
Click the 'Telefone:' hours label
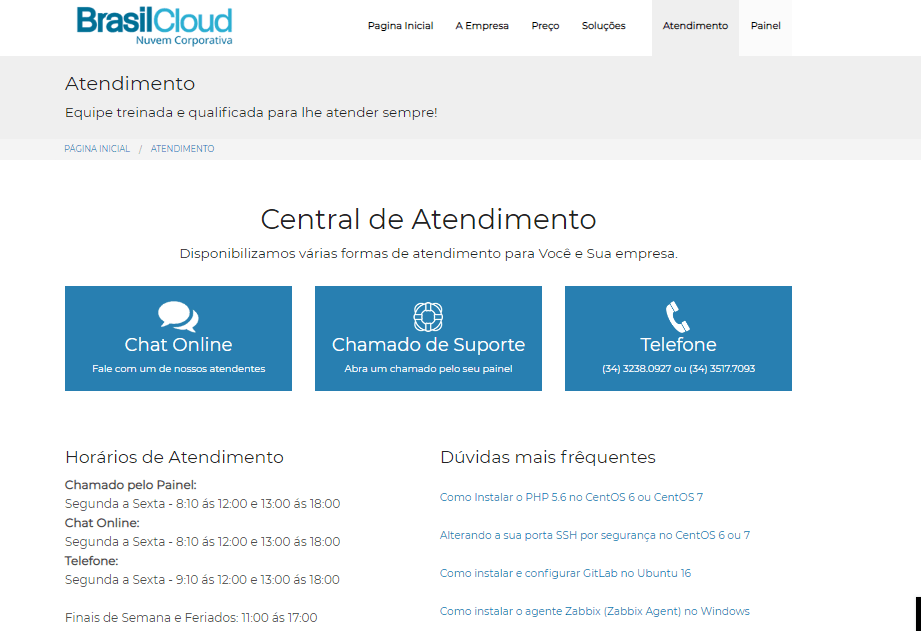[91, 560]
